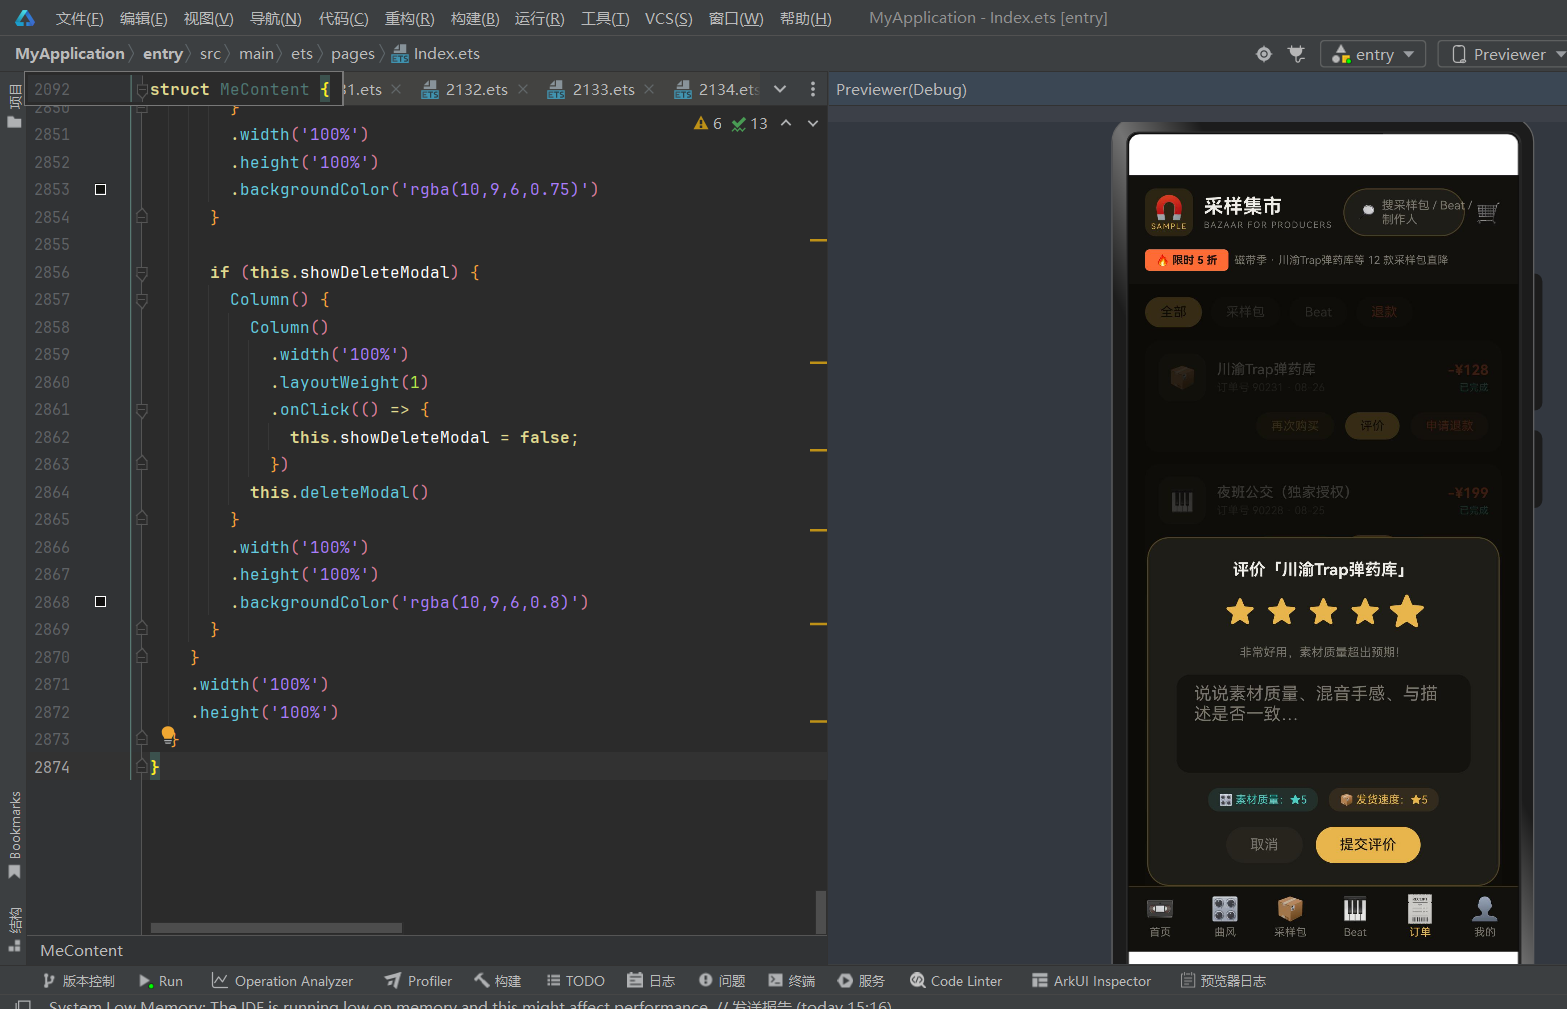The width and height of the screenshot is (1567, 1009).
Task: Click the 素材质量 rating chip
Action: pyautogui.click(x=1263, y=799)
